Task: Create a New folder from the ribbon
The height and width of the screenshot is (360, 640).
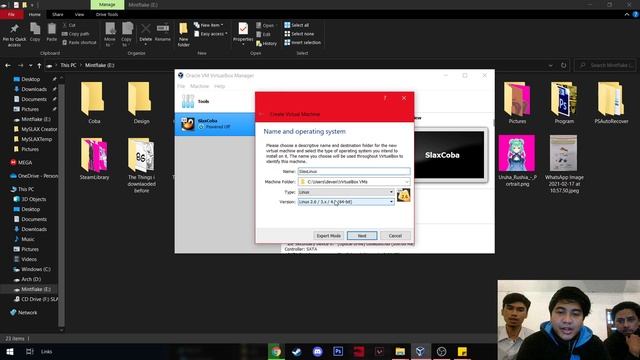Action: click(184, 35)
